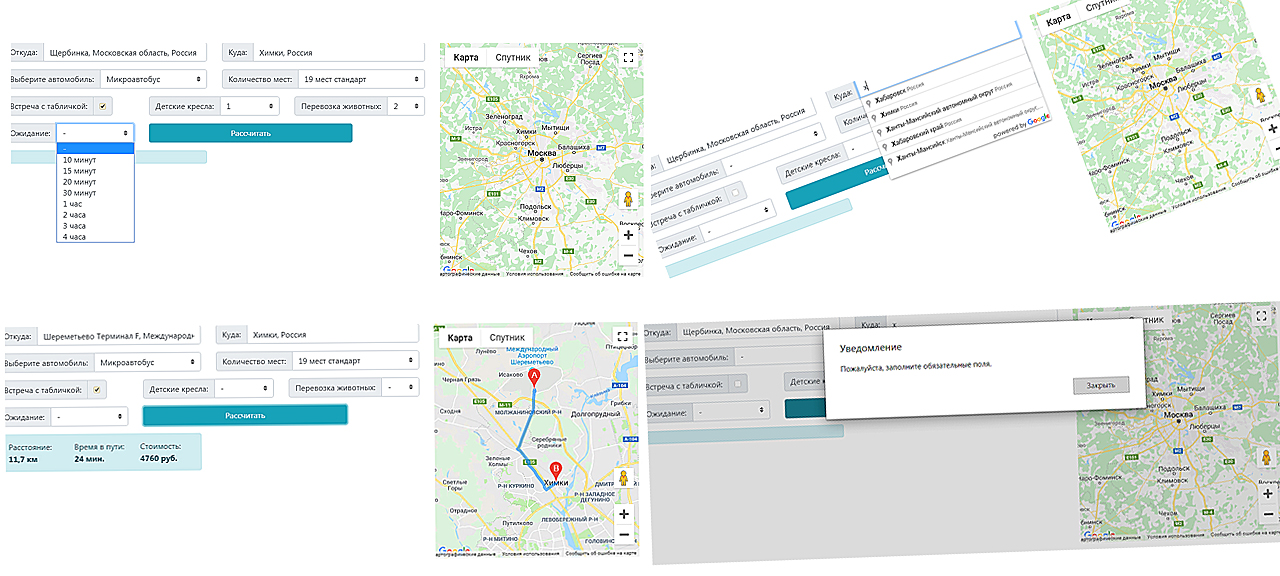Open Перевозка животных dropdown showing 2
1280x576 pixels.
pos(407,106)
